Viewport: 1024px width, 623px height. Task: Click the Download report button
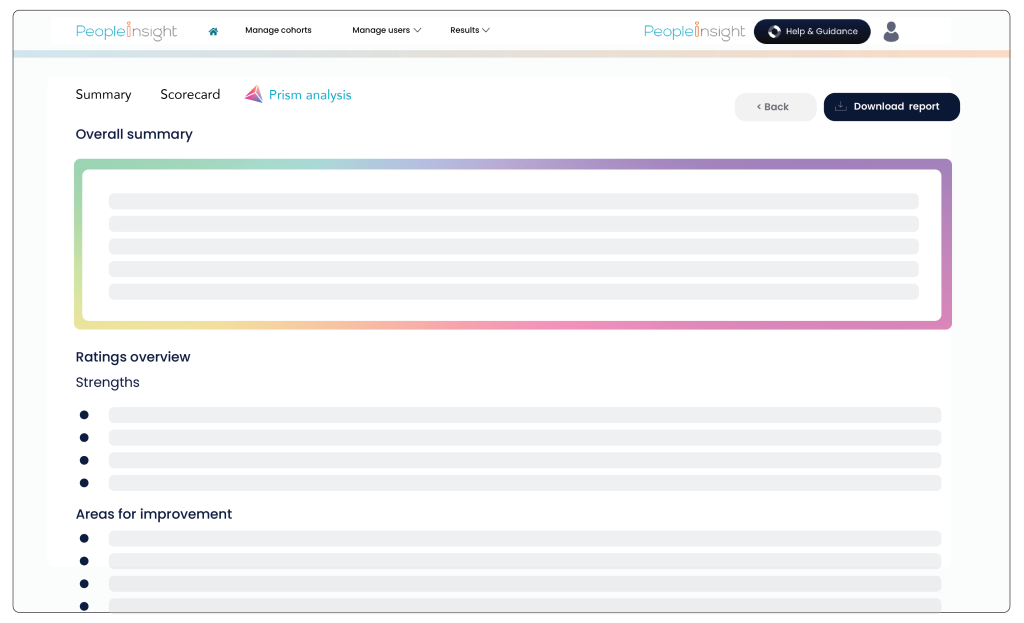(x=891, y=106)
